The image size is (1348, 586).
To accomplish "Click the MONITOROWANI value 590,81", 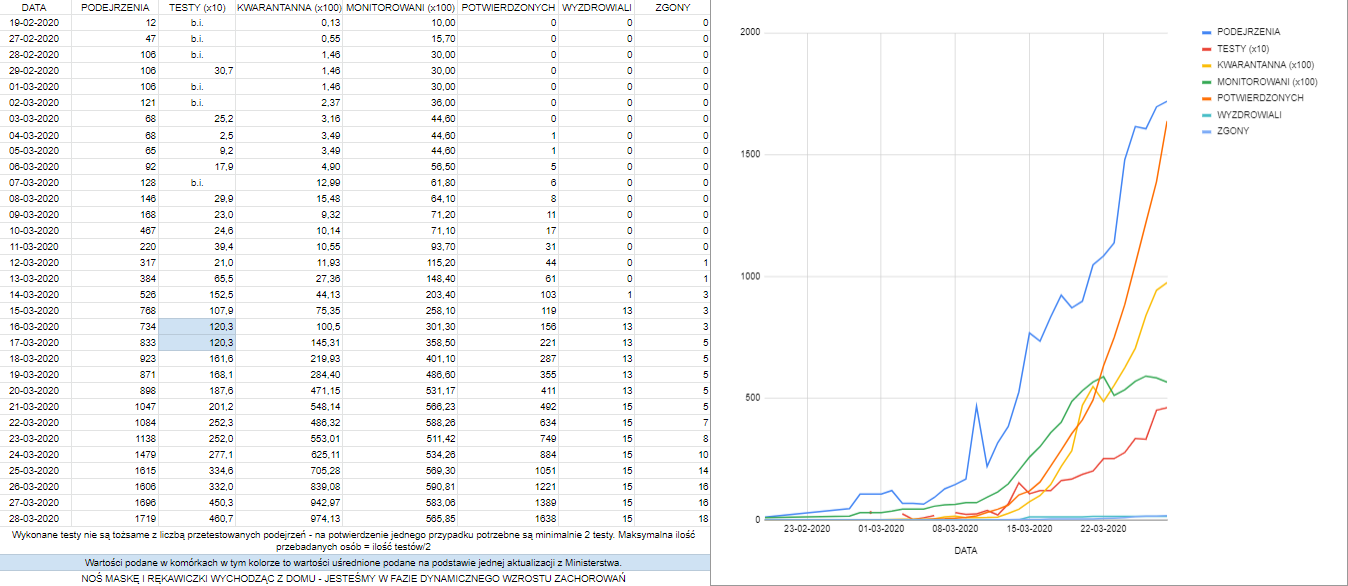I will [x=438, y=487].
